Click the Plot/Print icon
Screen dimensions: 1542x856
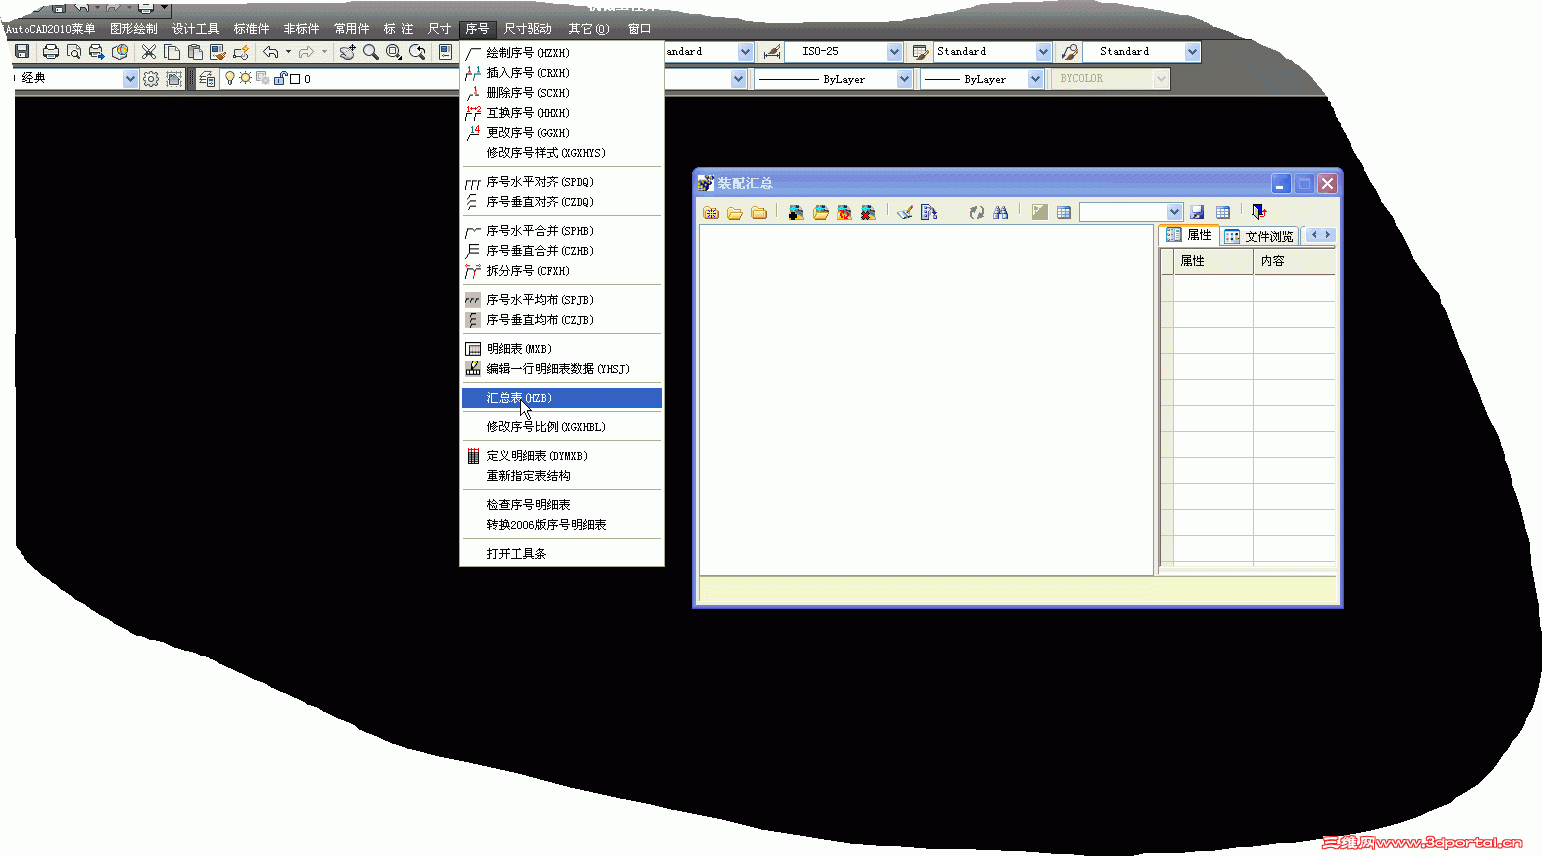(51, 52)
